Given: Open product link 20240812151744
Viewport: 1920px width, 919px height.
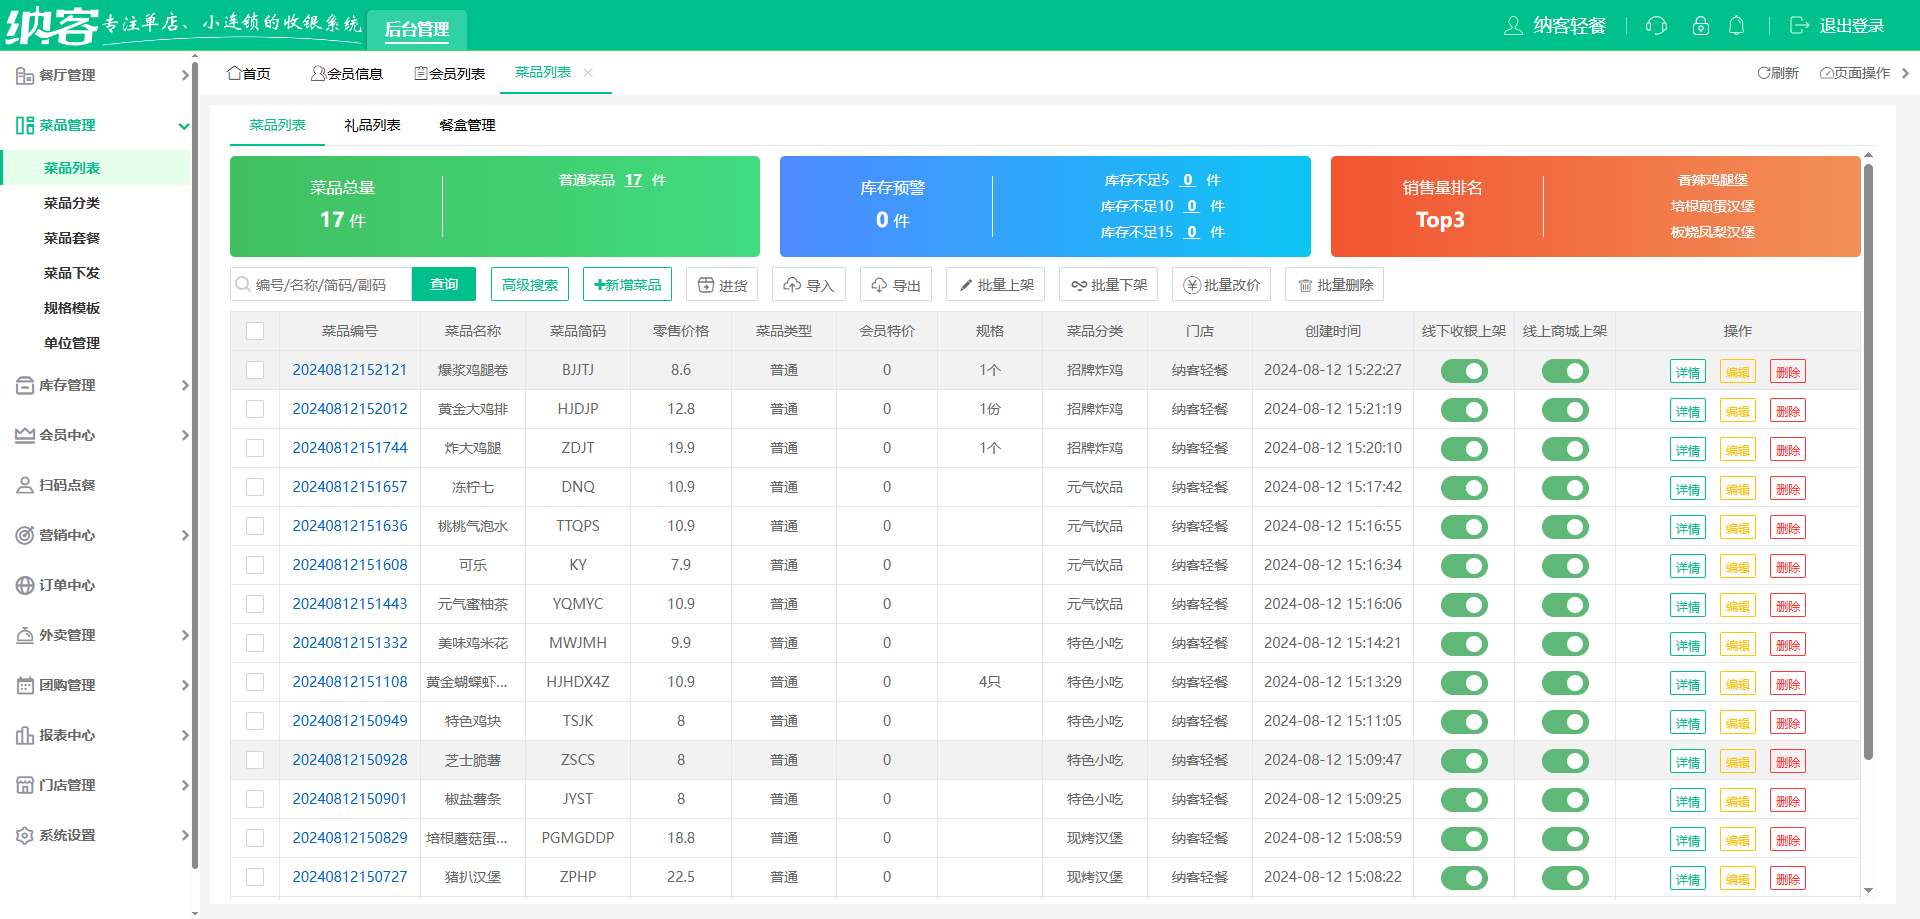Looking at the screenshot, I should pyautogui.click(x=349, y=448).
